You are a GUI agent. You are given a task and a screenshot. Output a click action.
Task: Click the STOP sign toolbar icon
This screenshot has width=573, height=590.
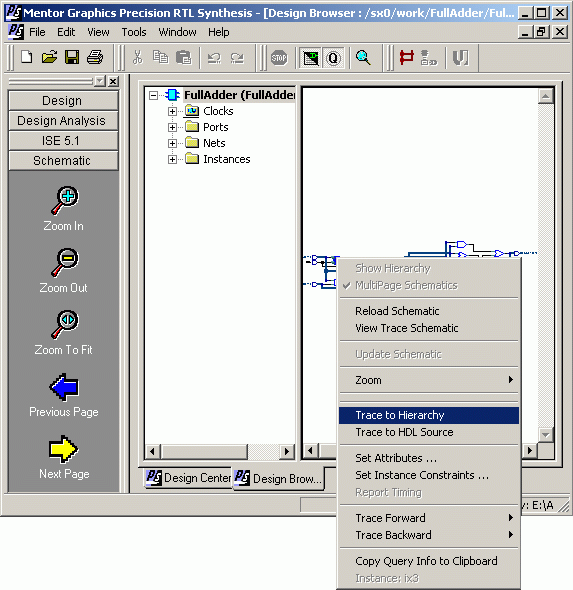(279, 58)
